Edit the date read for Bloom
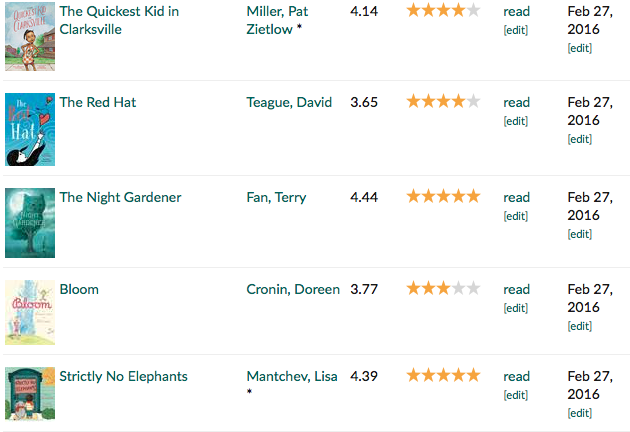The image size is (630, 432). (x=579, y=326)
